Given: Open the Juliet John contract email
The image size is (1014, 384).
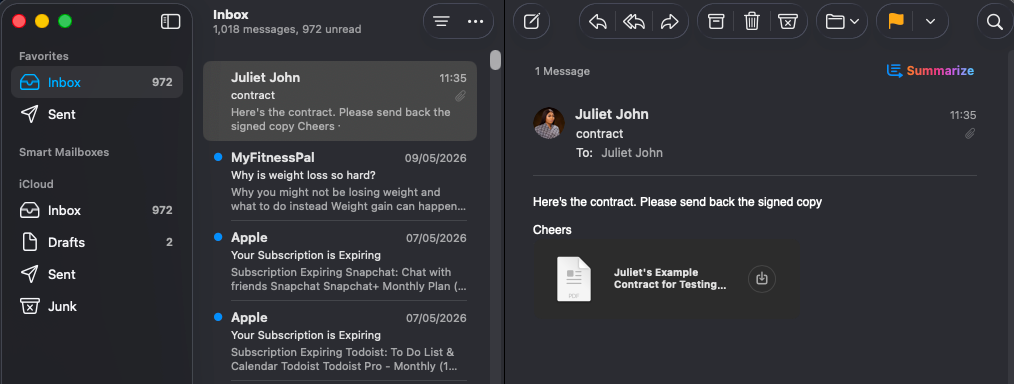Looking at the screenshot, I should tap(340, 101).
